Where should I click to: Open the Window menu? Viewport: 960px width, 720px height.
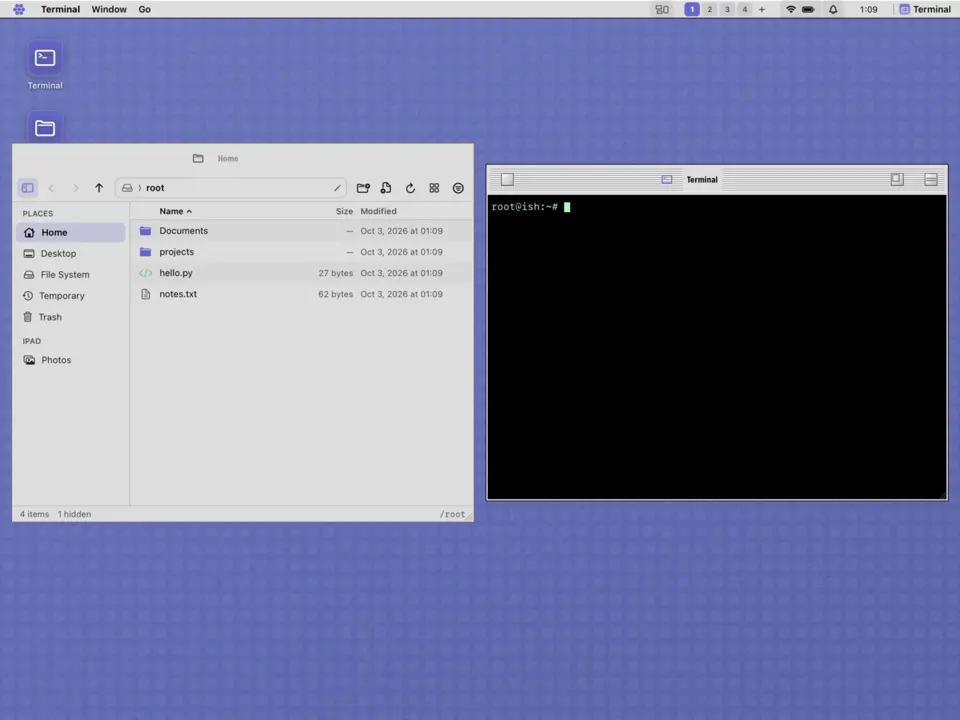(109, 9)
